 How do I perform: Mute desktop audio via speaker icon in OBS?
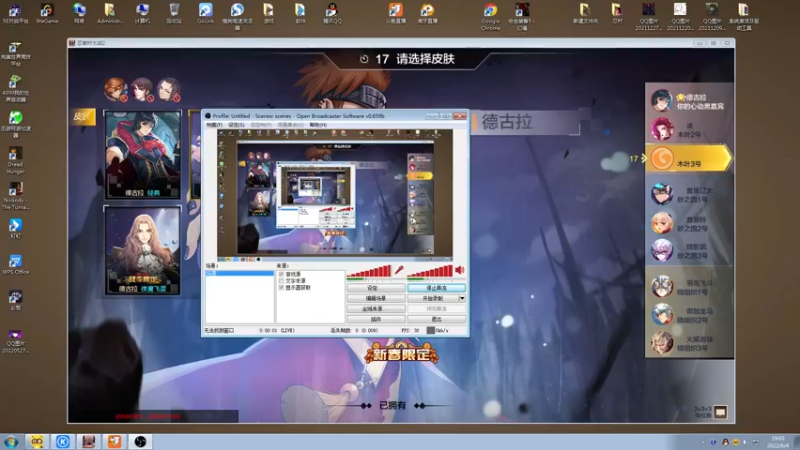460,269
